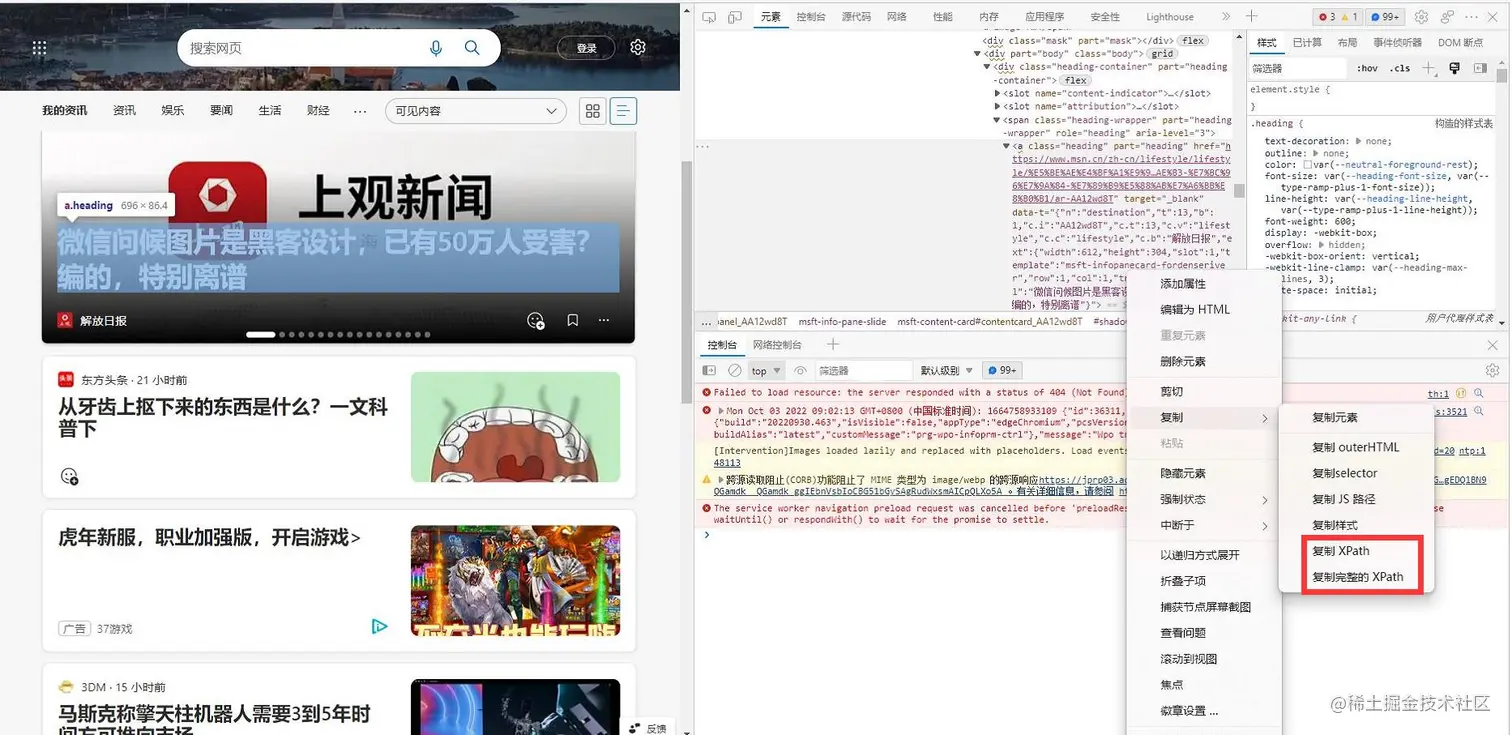Screen dimensions: 1512x735
Task: Open the MSN app launcher grid icon
Action: (40, 48)
